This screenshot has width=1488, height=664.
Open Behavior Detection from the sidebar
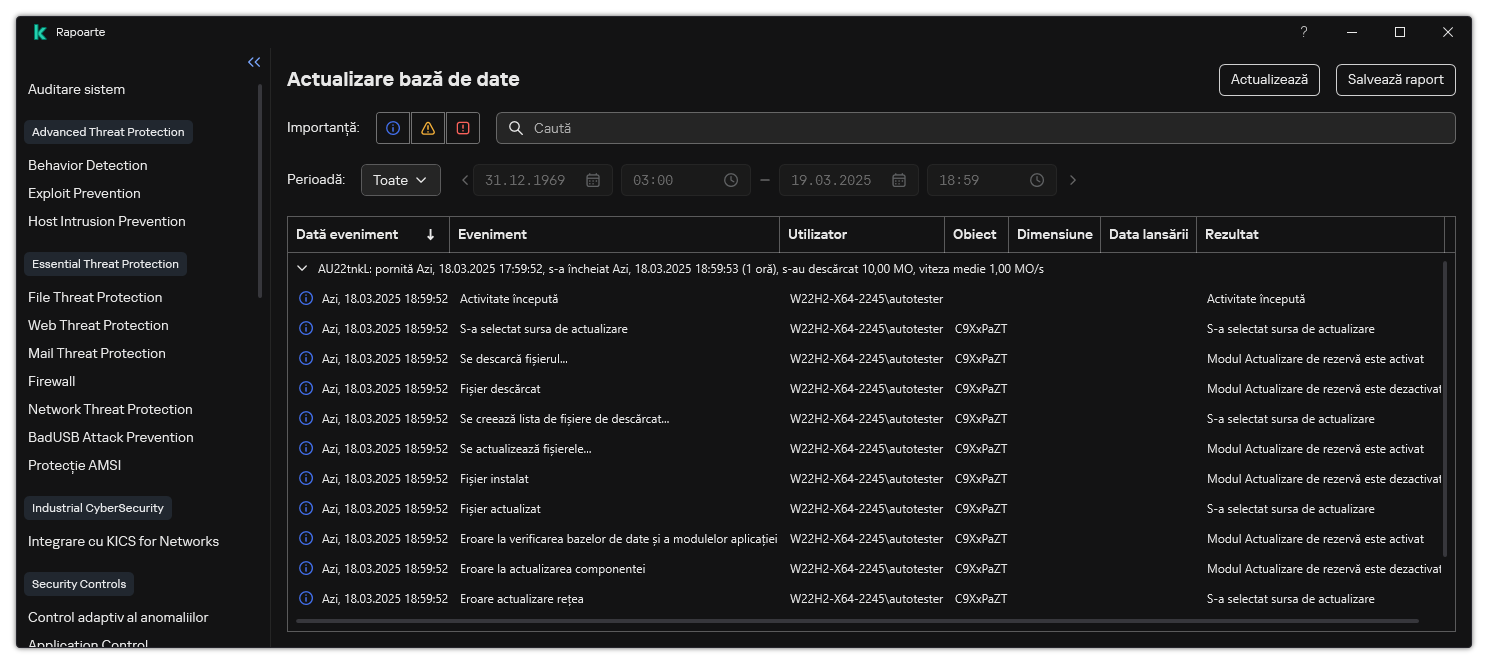[x=88, y=165]
